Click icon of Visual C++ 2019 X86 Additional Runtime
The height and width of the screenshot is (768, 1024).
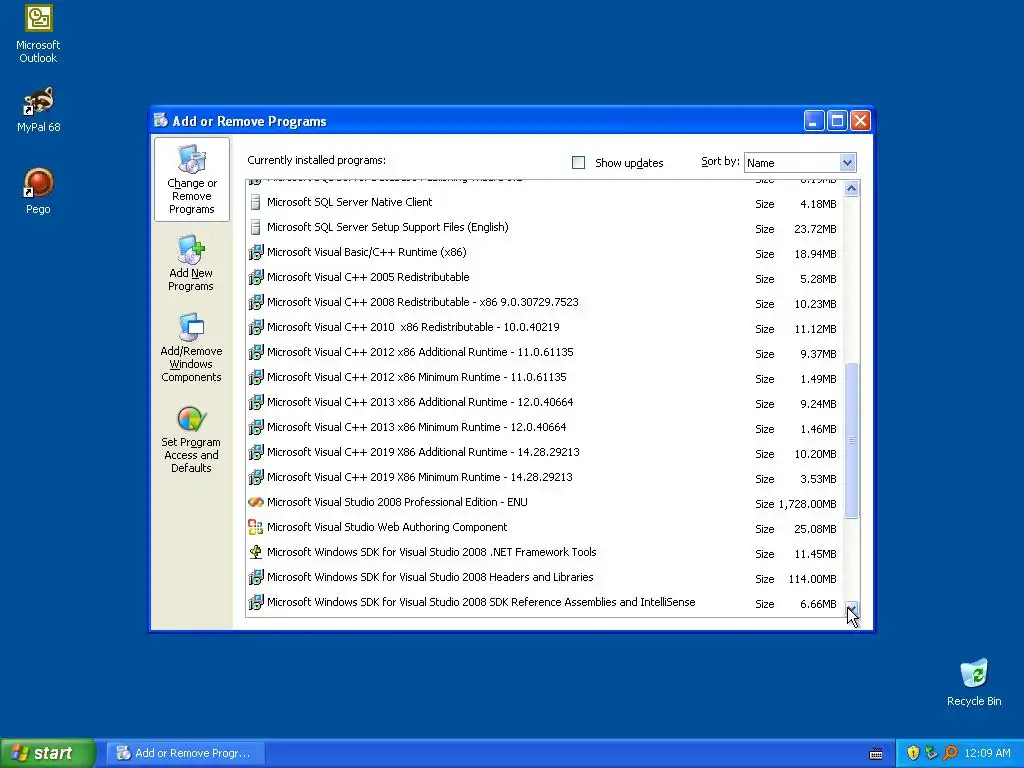(x=255, y=452)
